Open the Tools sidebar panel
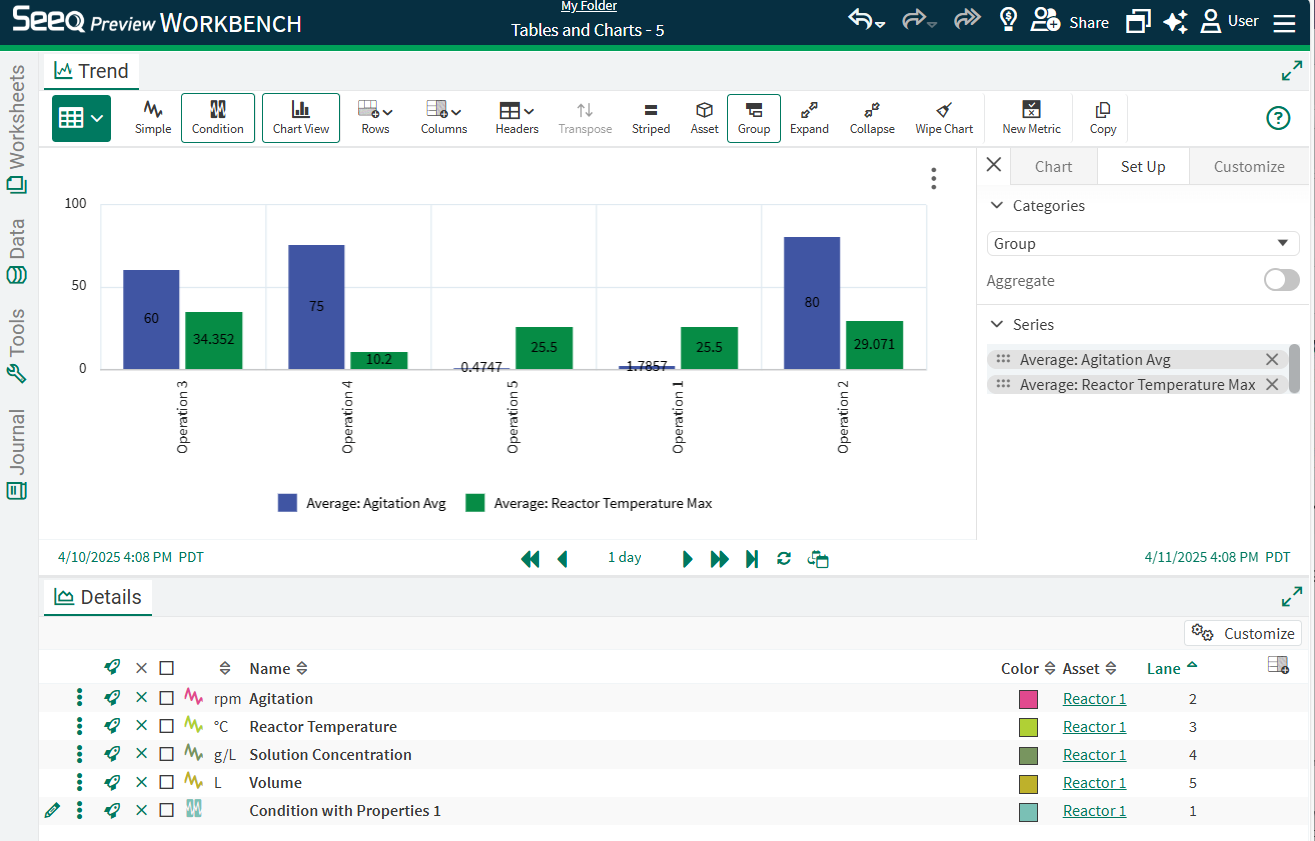Screen dimensions: 1315x841 17,346
